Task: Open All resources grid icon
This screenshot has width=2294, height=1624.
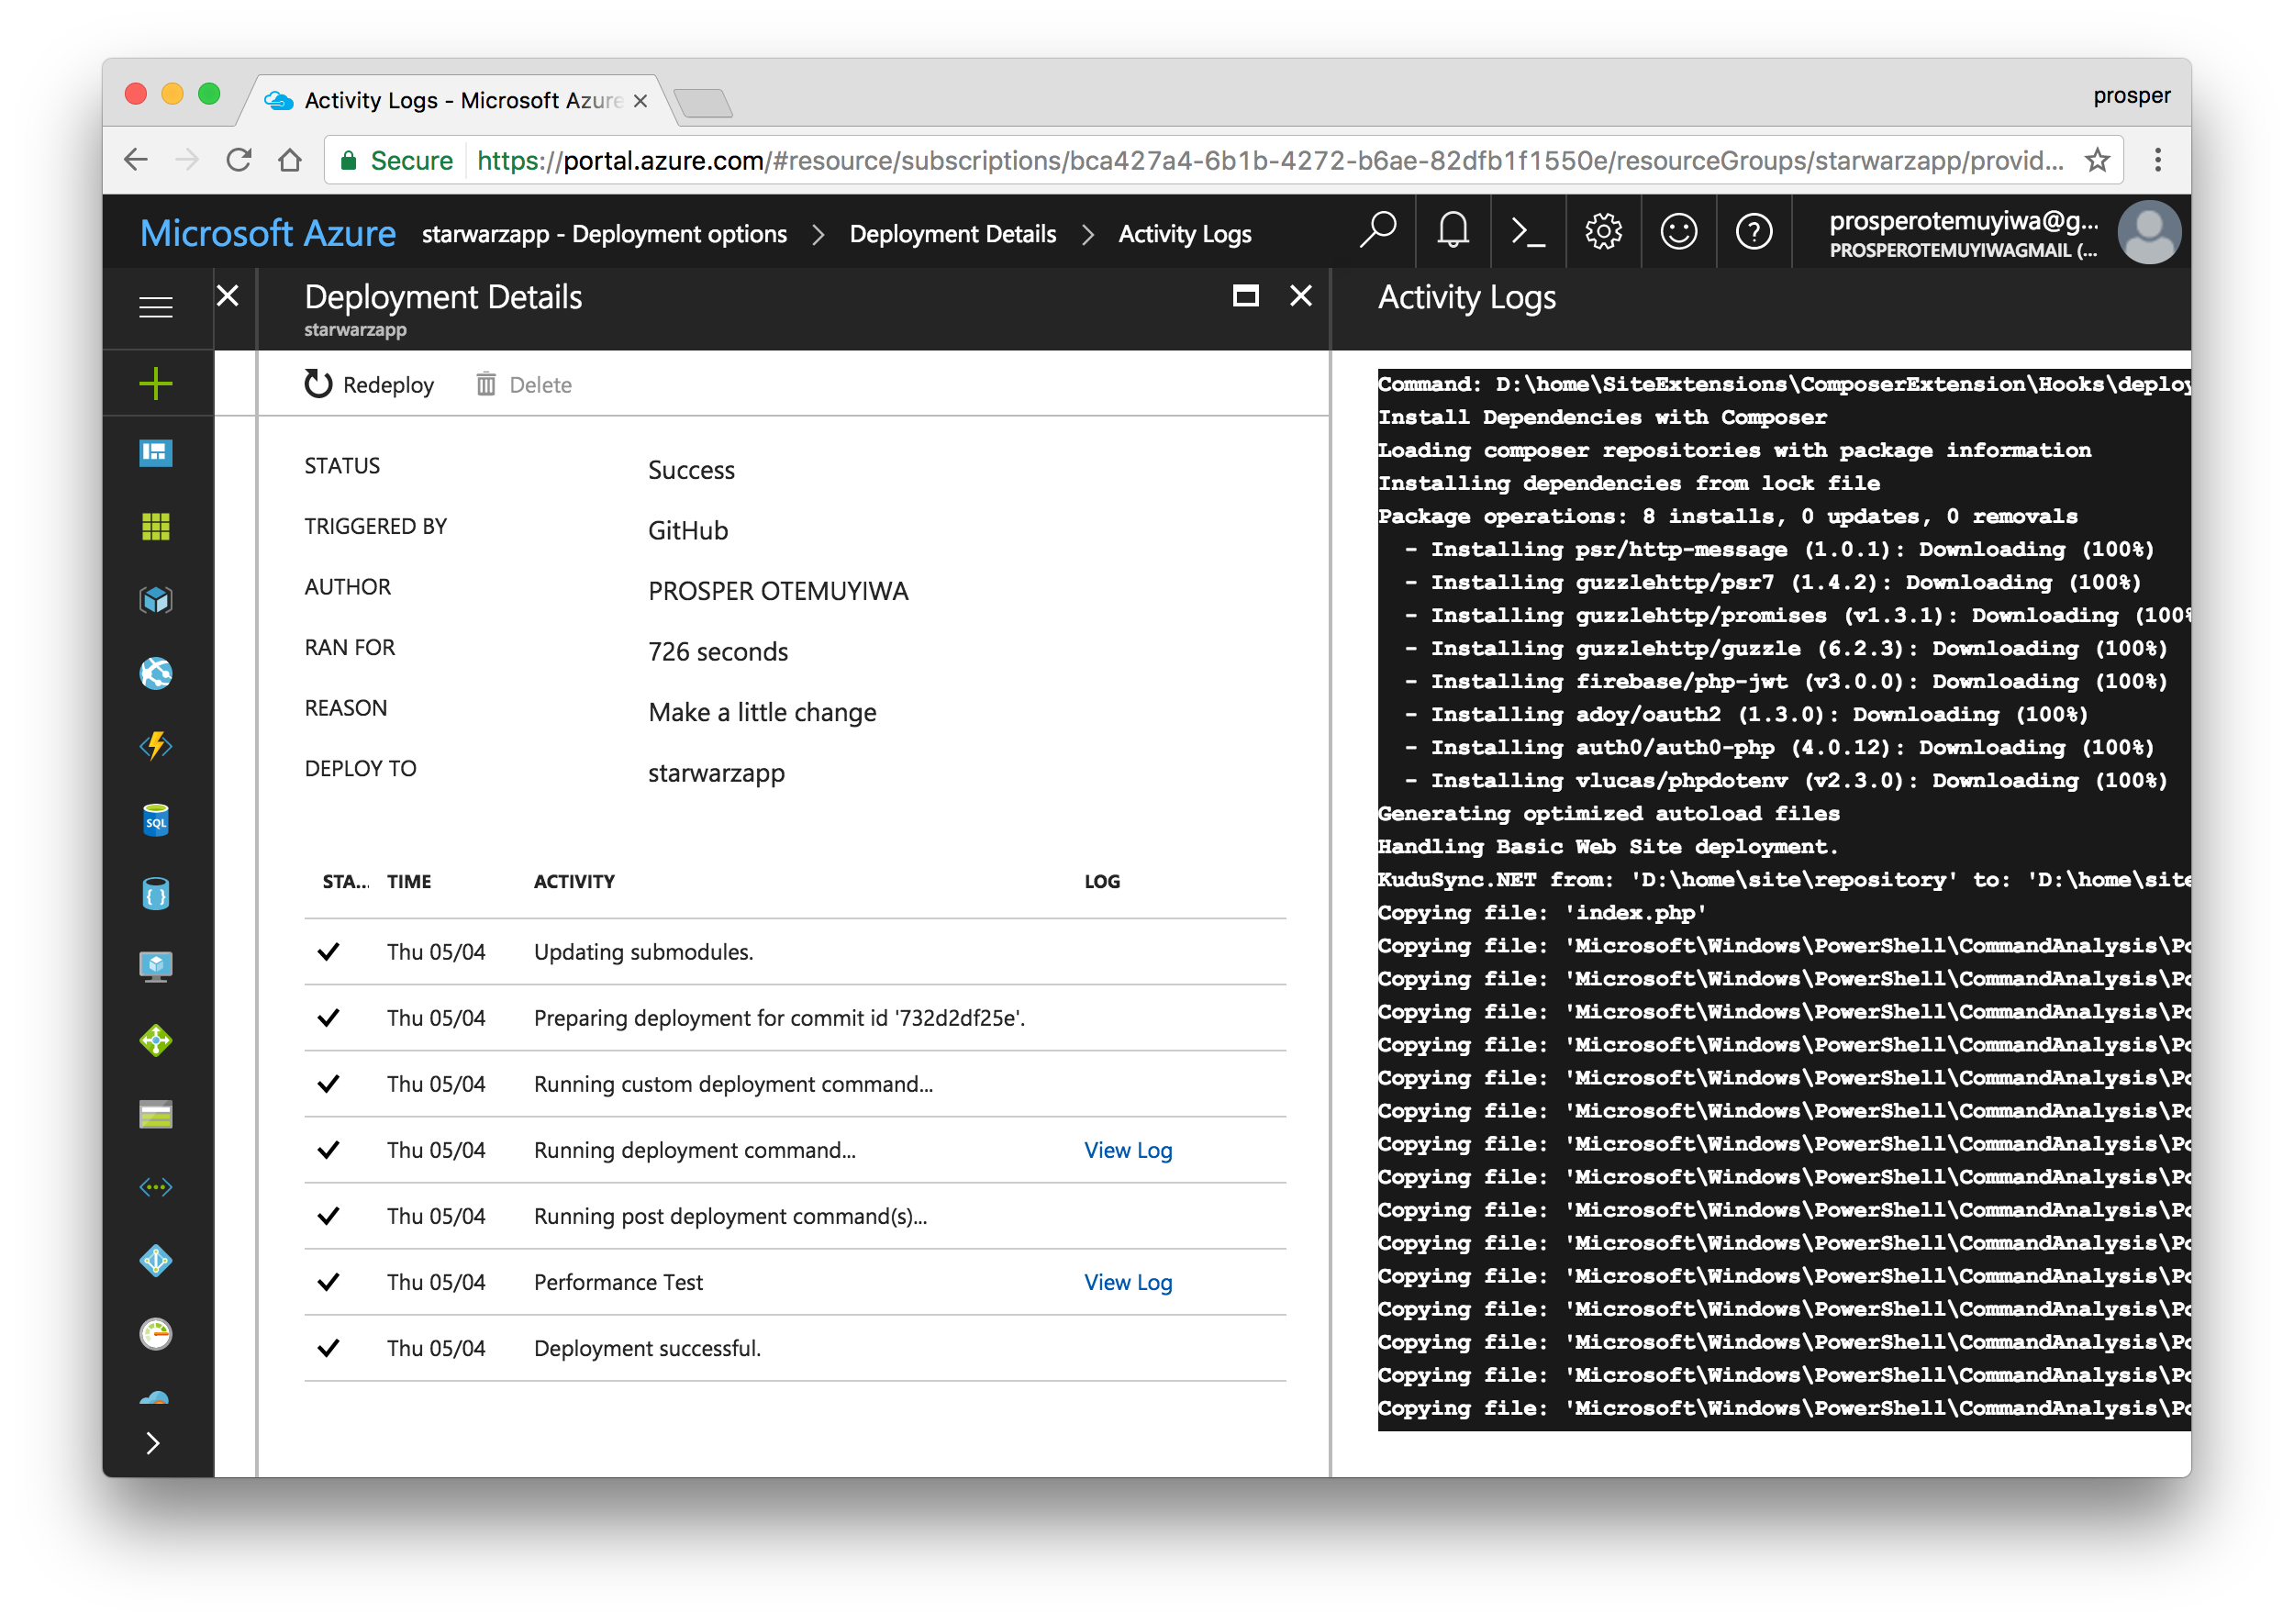Action: [155, 526]
